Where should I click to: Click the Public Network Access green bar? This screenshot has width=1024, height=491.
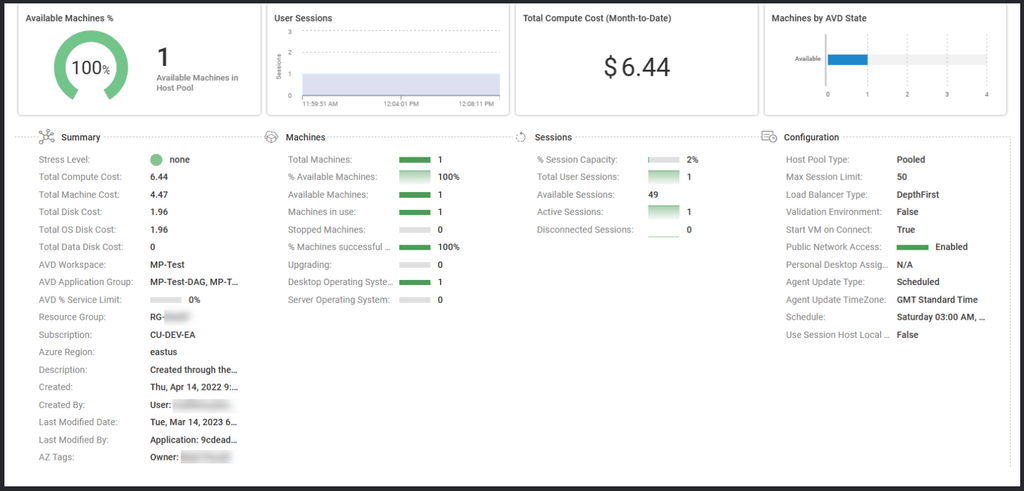point(912,247)
